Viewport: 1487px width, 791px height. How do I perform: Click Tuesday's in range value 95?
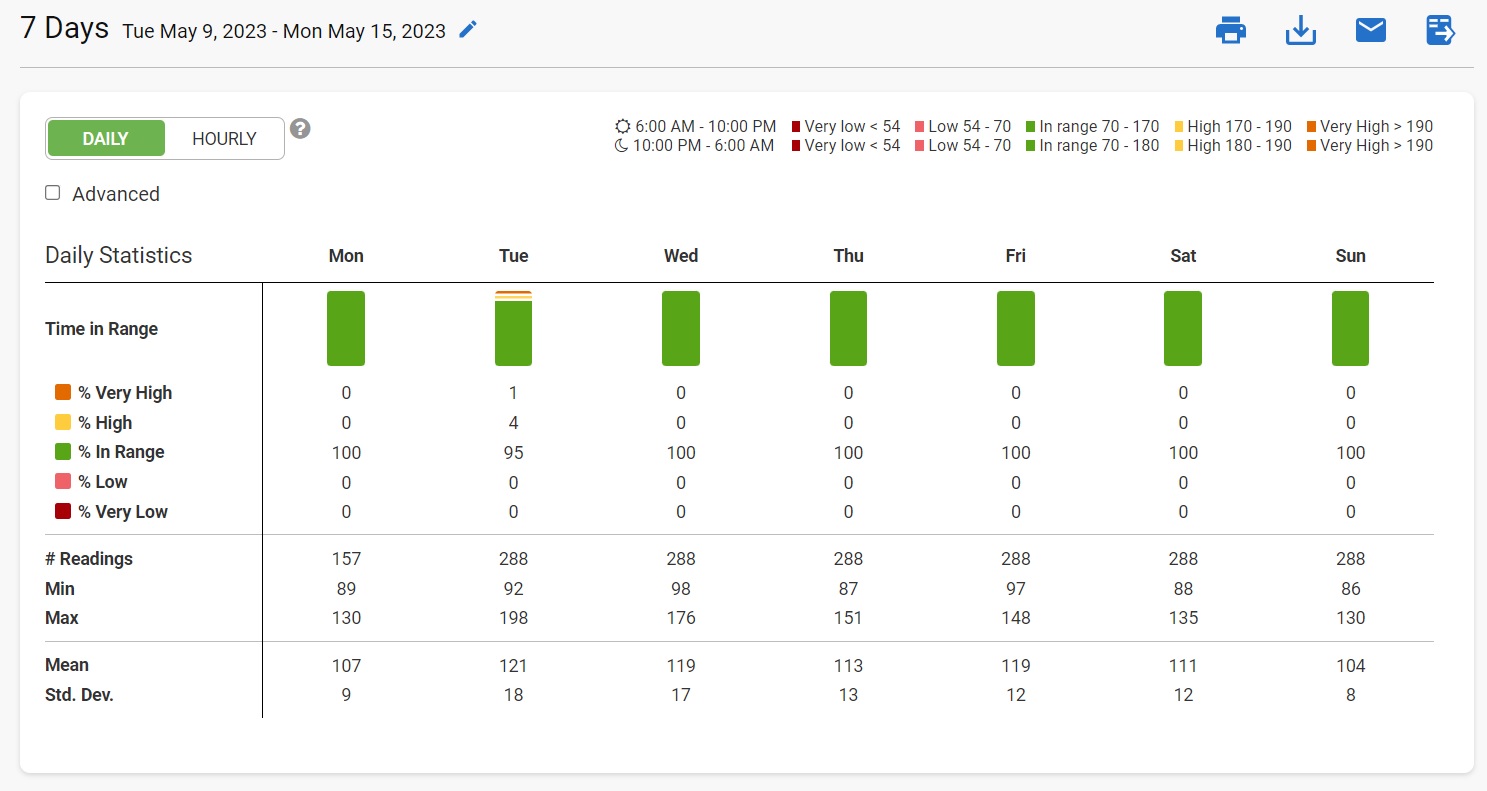513,452
